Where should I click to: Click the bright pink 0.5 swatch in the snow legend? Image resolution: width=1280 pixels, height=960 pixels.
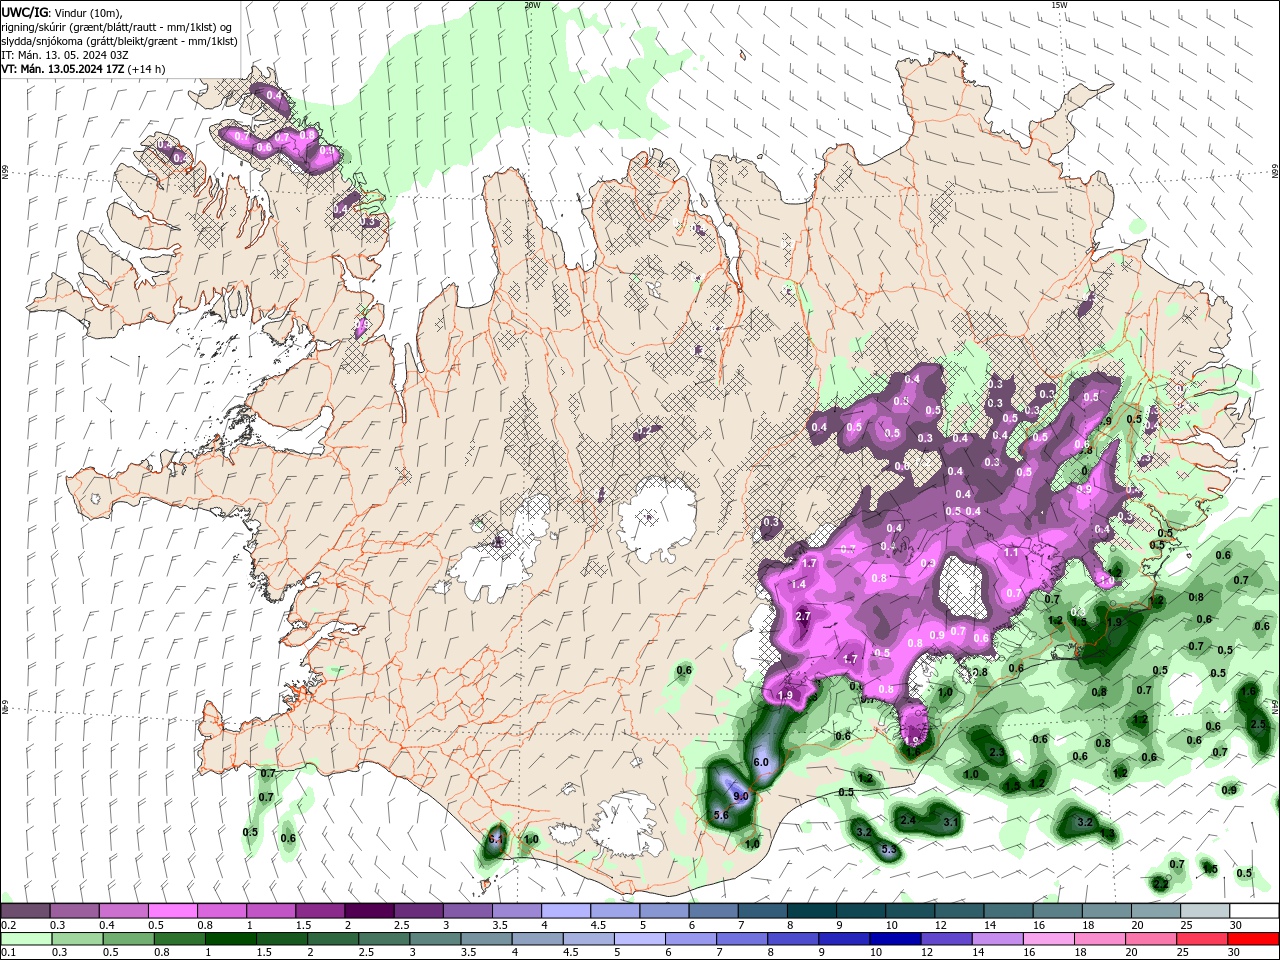coord(172,911)
